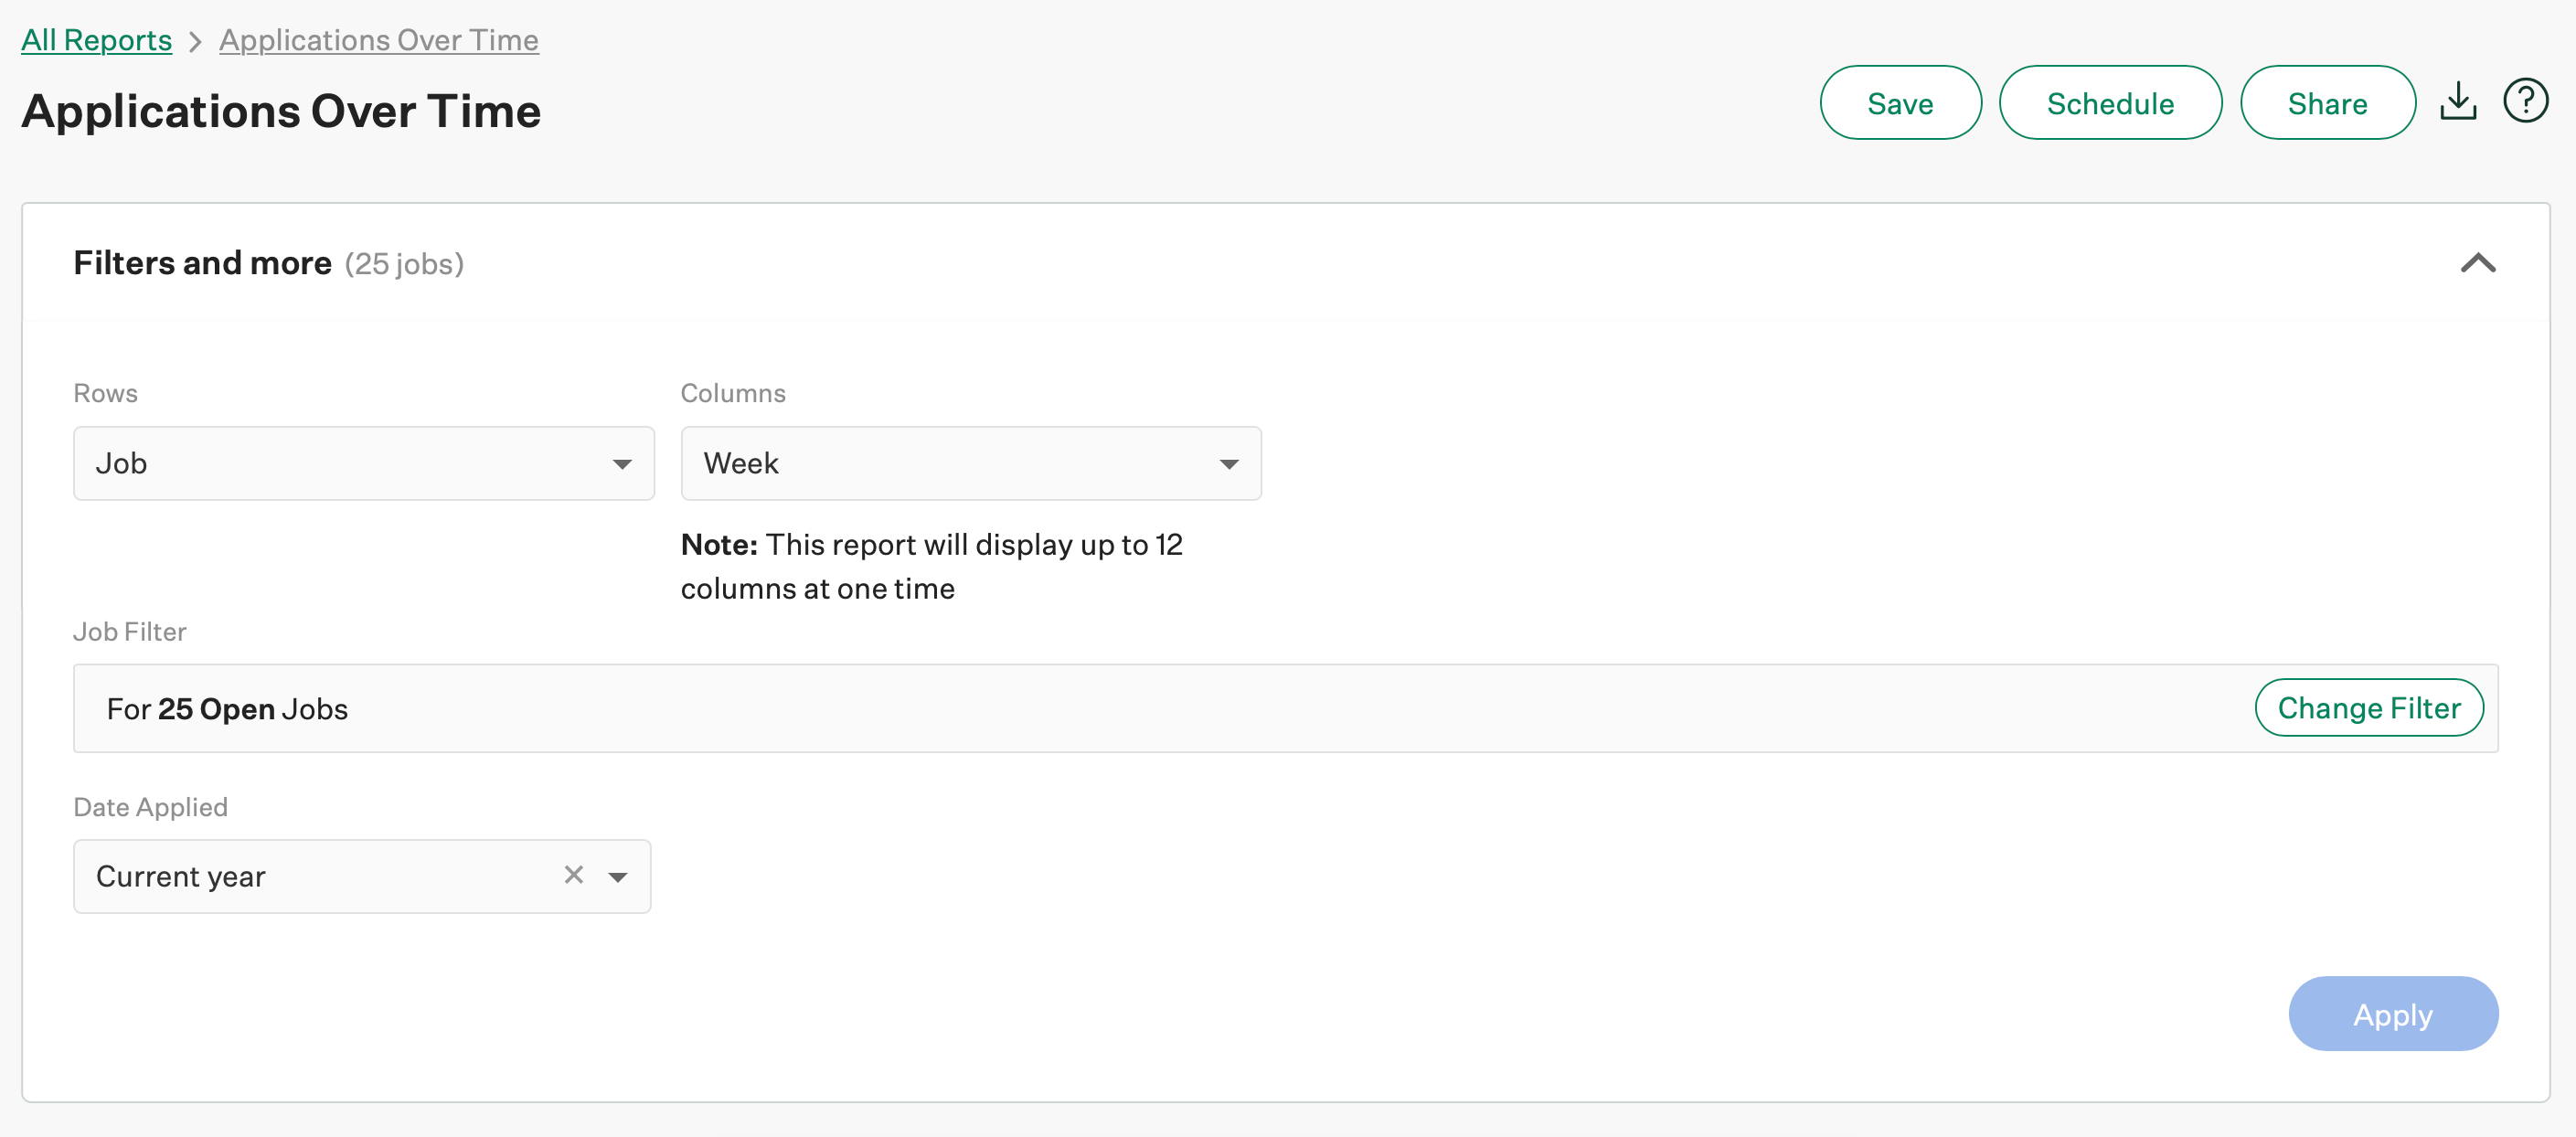This screenshot has width=2576, height=1137.
Task: Click the For 25 Open Jobs text
Action: (x=227, y=709)
